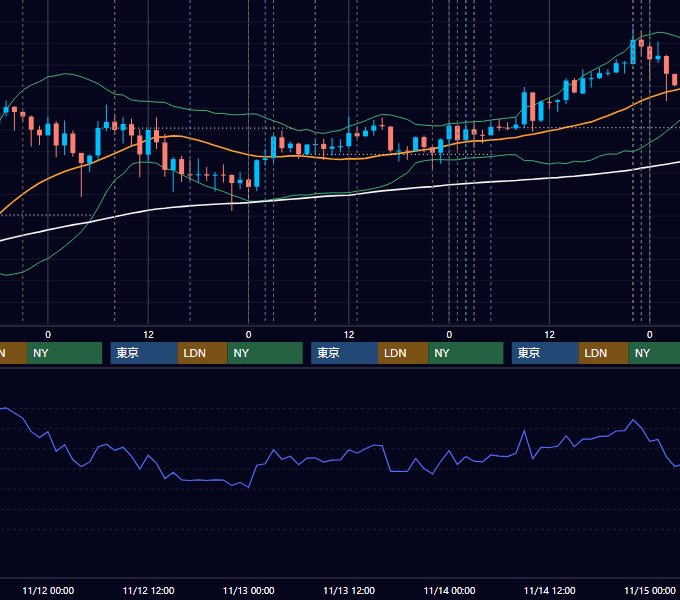Select the LDN session band for 11/13
The height and width of the screenshot is (600, 680).
(x=403, y=353)
